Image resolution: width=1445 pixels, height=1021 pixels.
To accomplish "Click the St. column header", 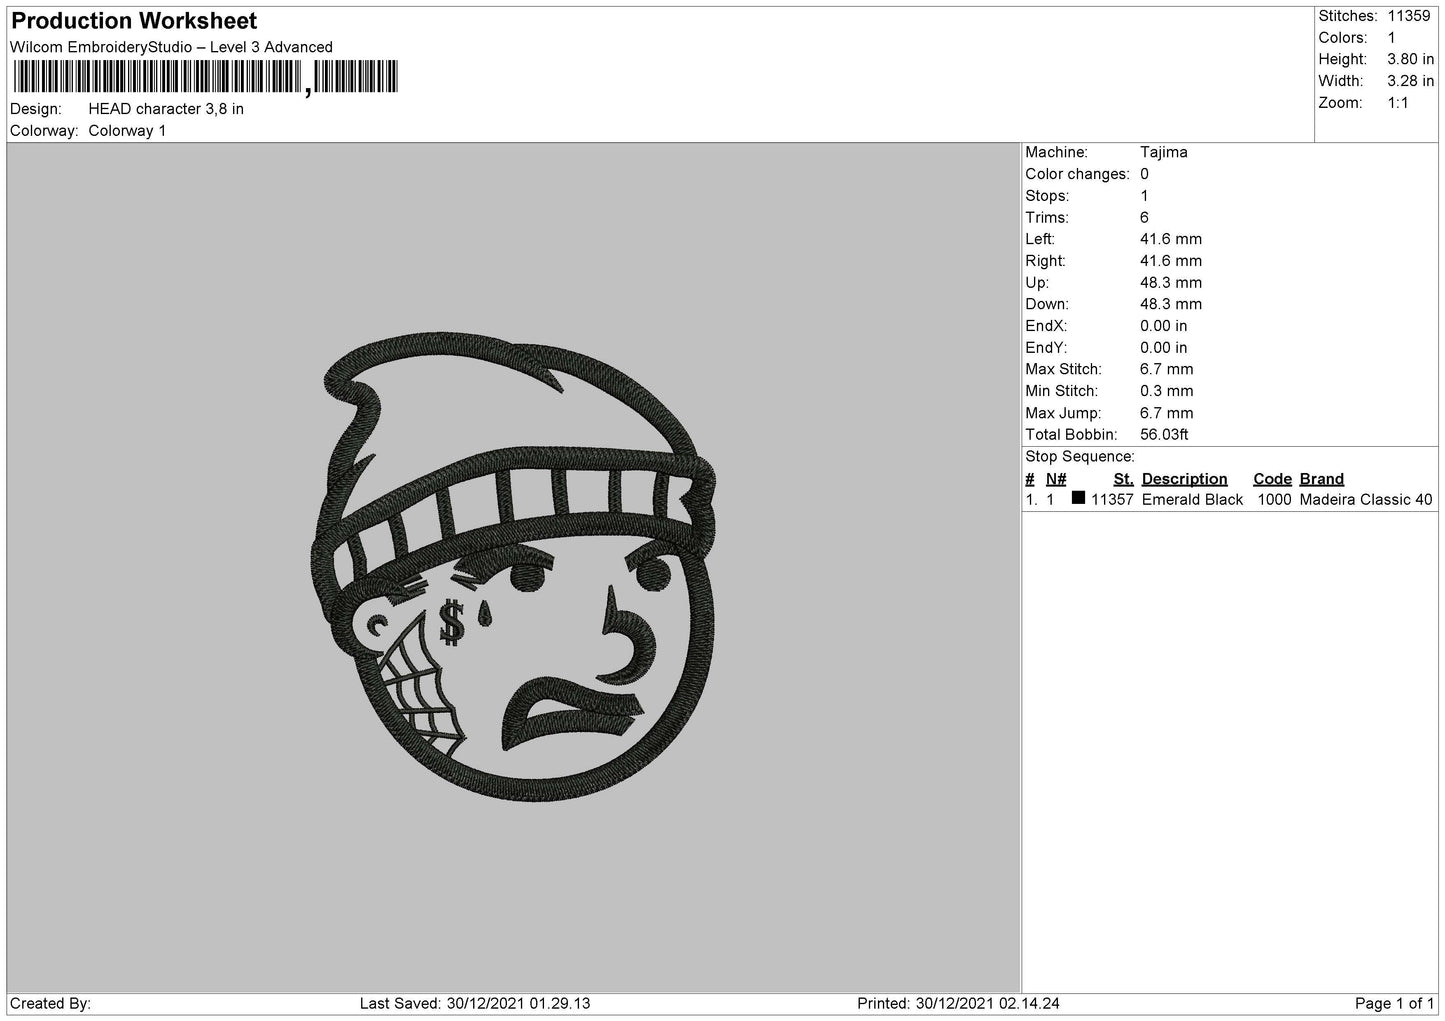I will (1123, 479).
